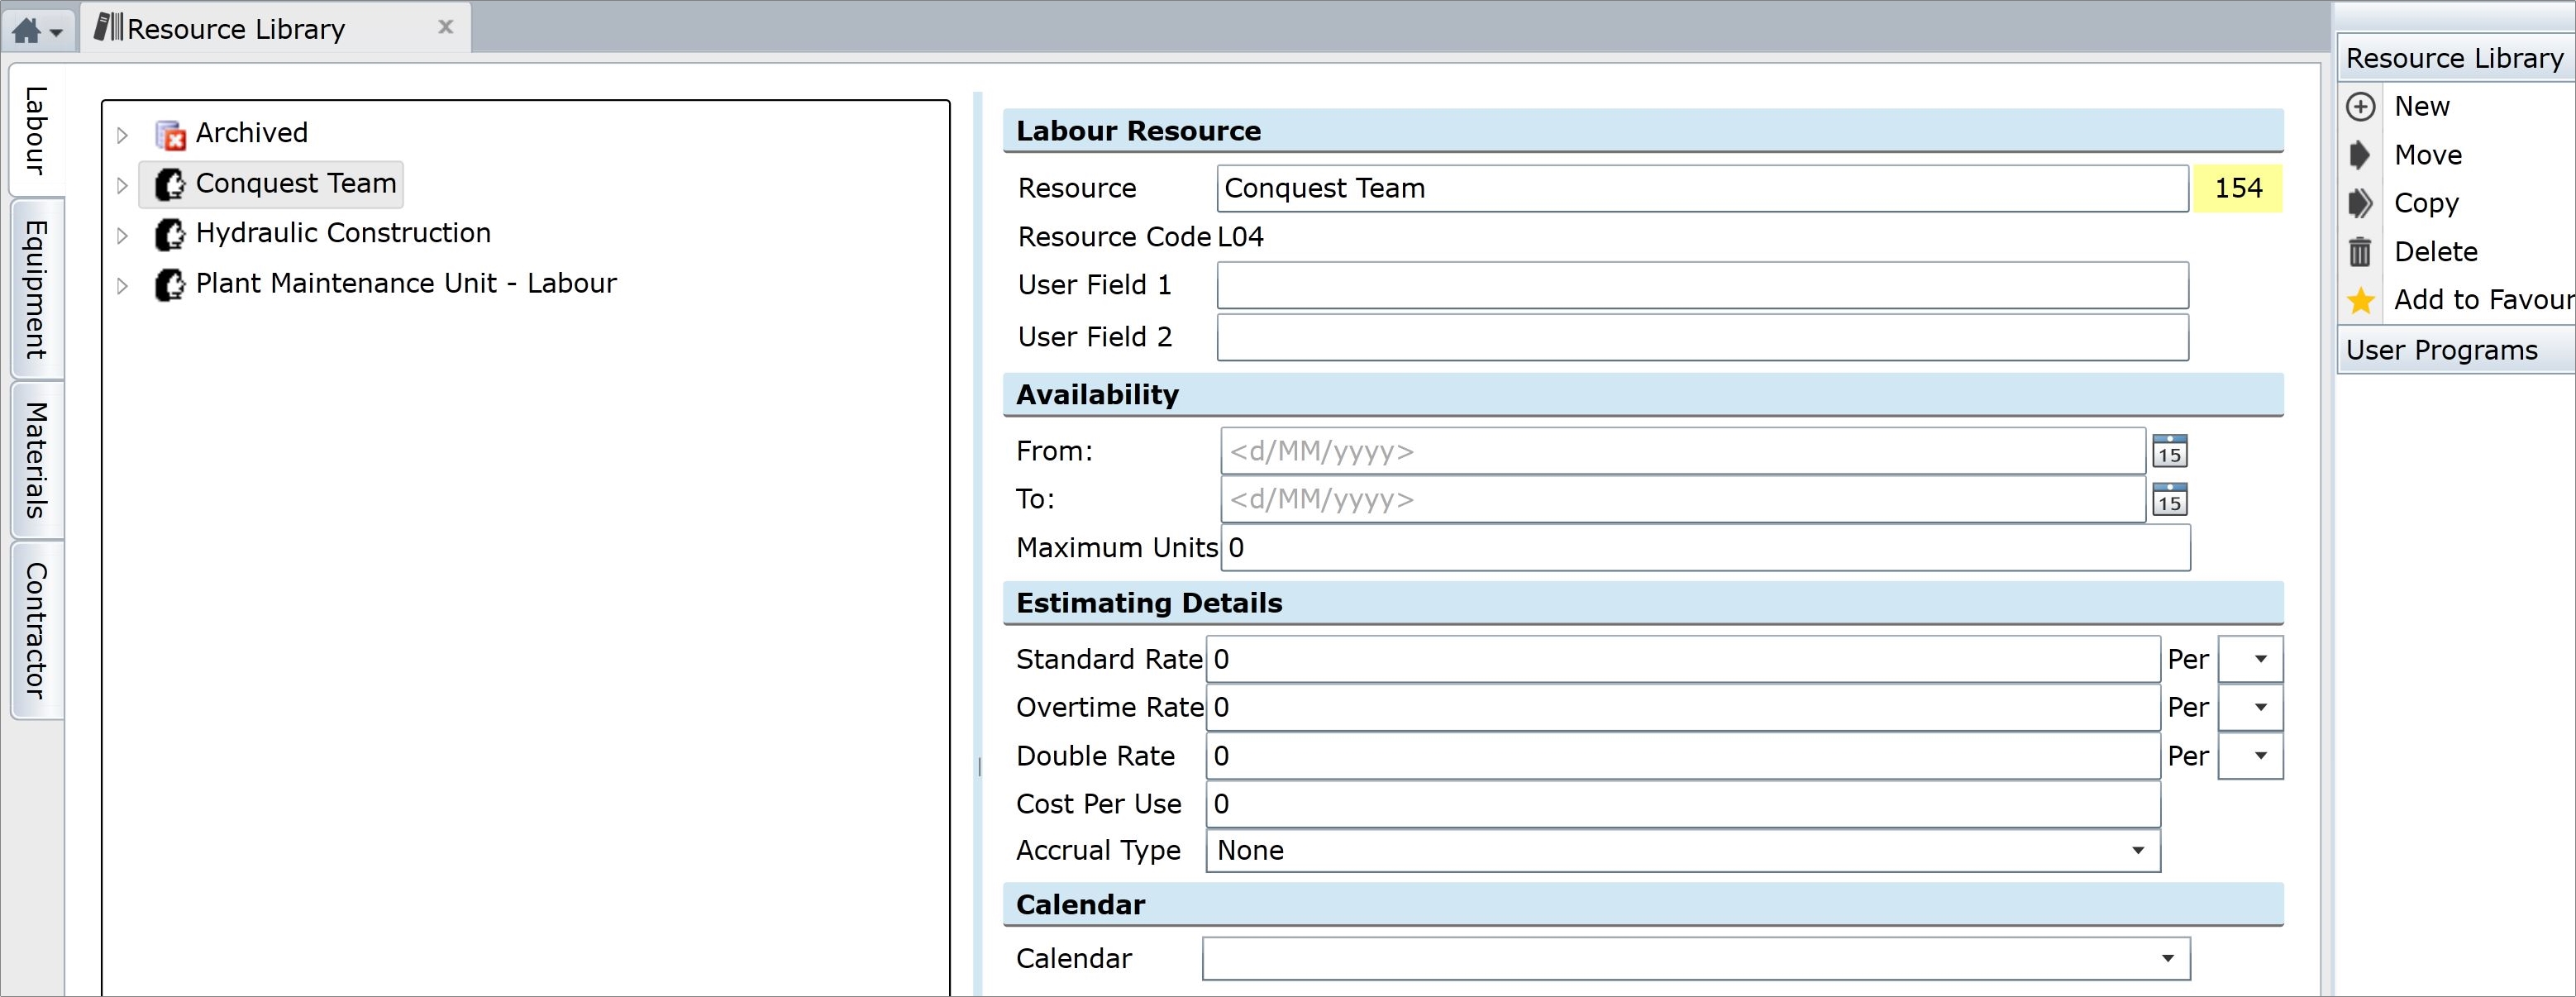Viewport: 2576px width, 997px height.
Task: Click the Maximum Units field
Action: tap(1705, 547)
